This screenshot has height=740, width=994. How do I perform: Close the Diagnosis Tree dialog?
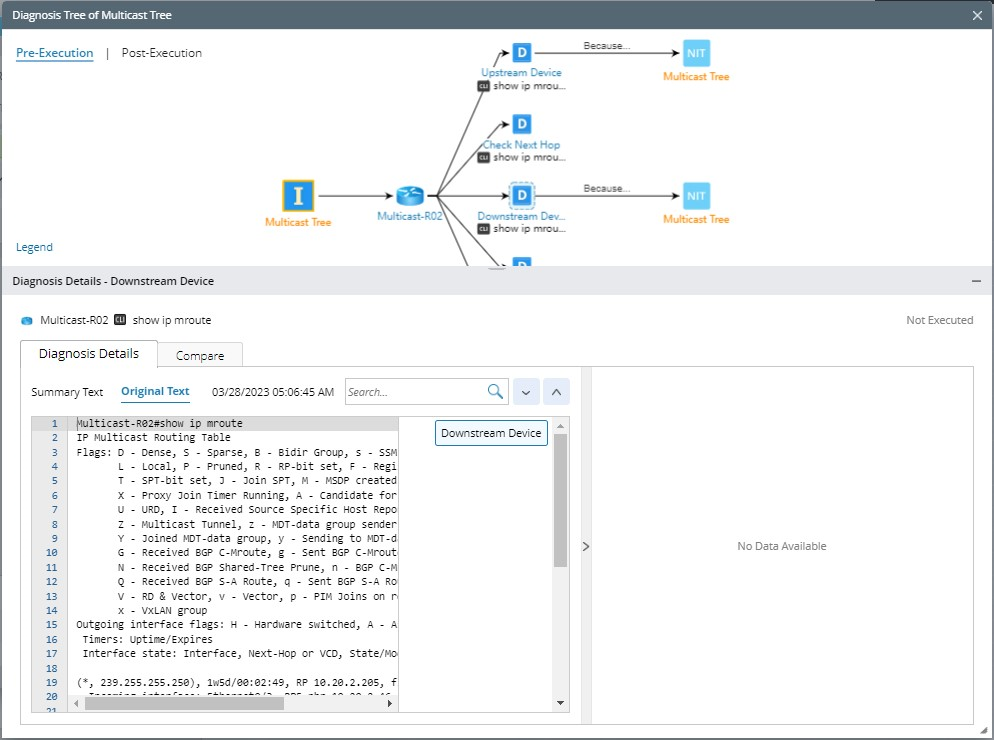click(977, 16)
